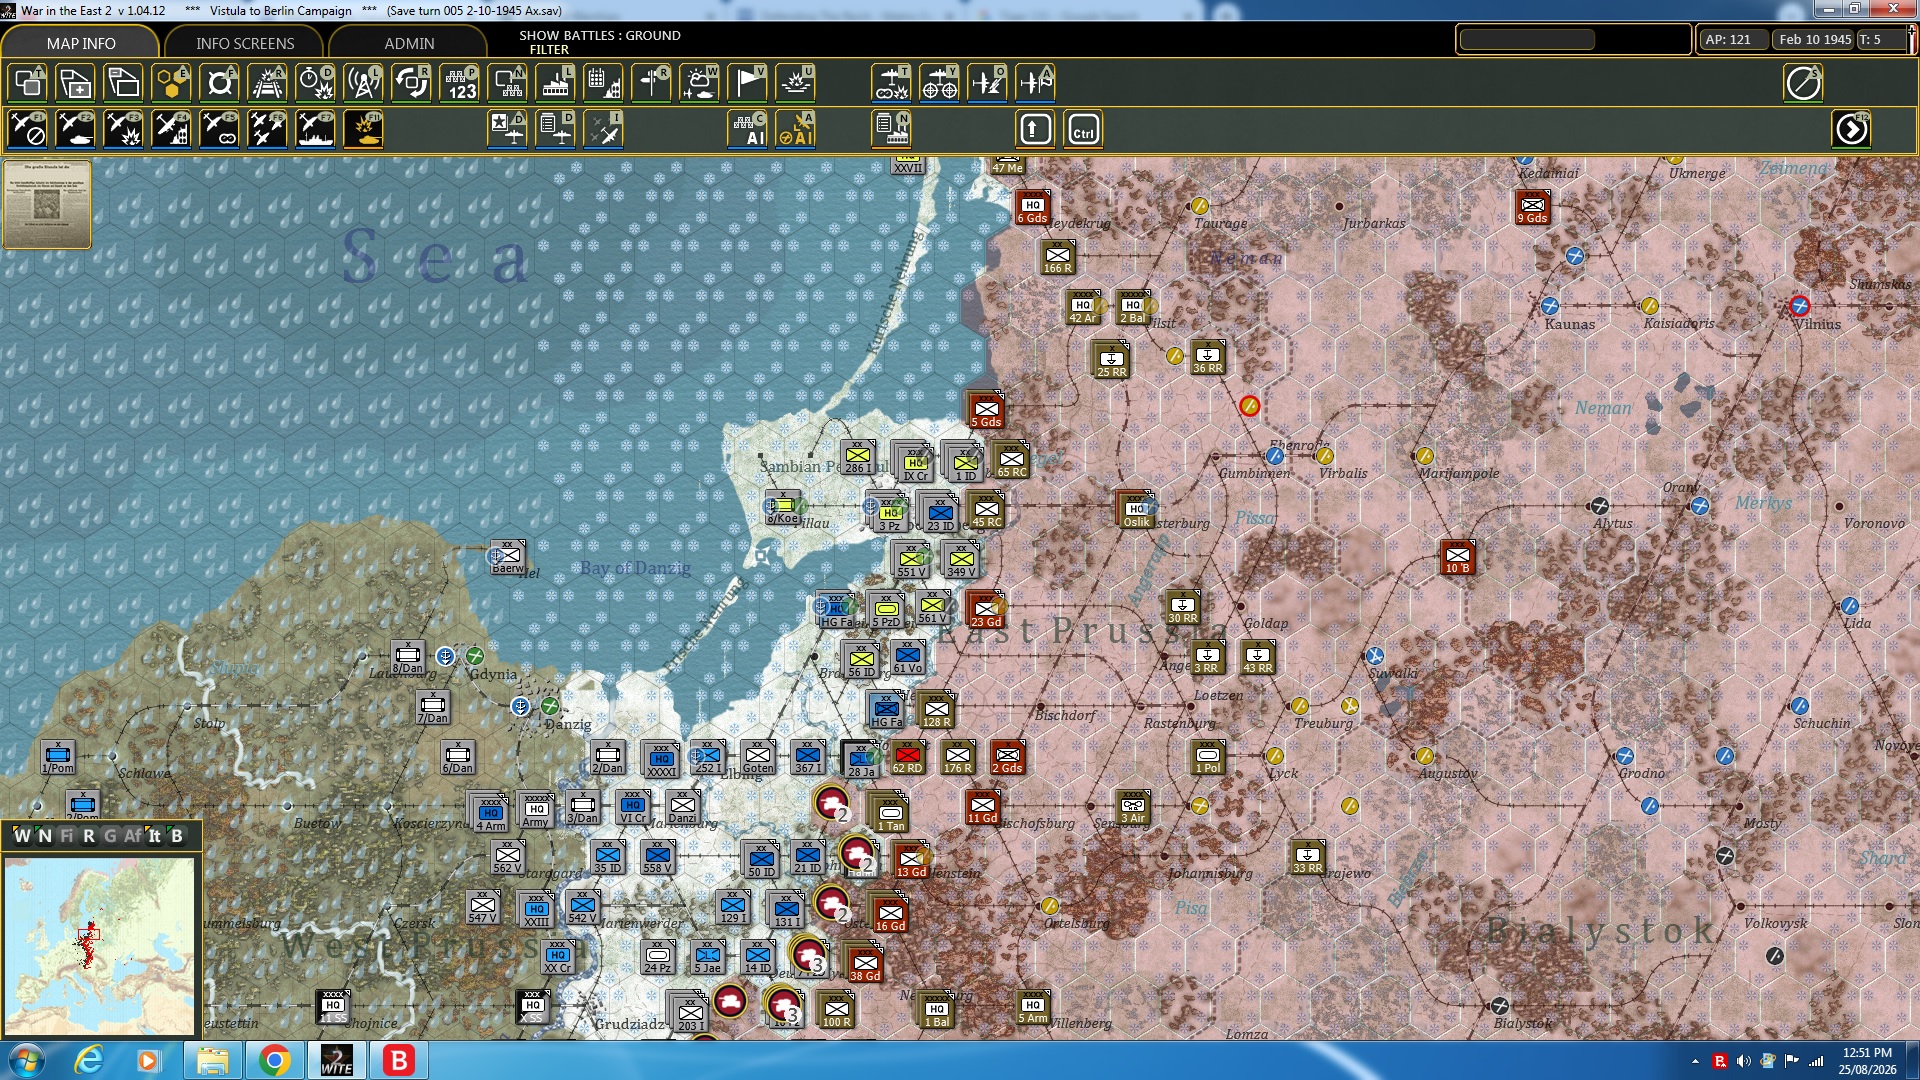Select the F3 air strike mode icon
The width and height of the screenshot is (1920, 1080).
pos(124,130)
